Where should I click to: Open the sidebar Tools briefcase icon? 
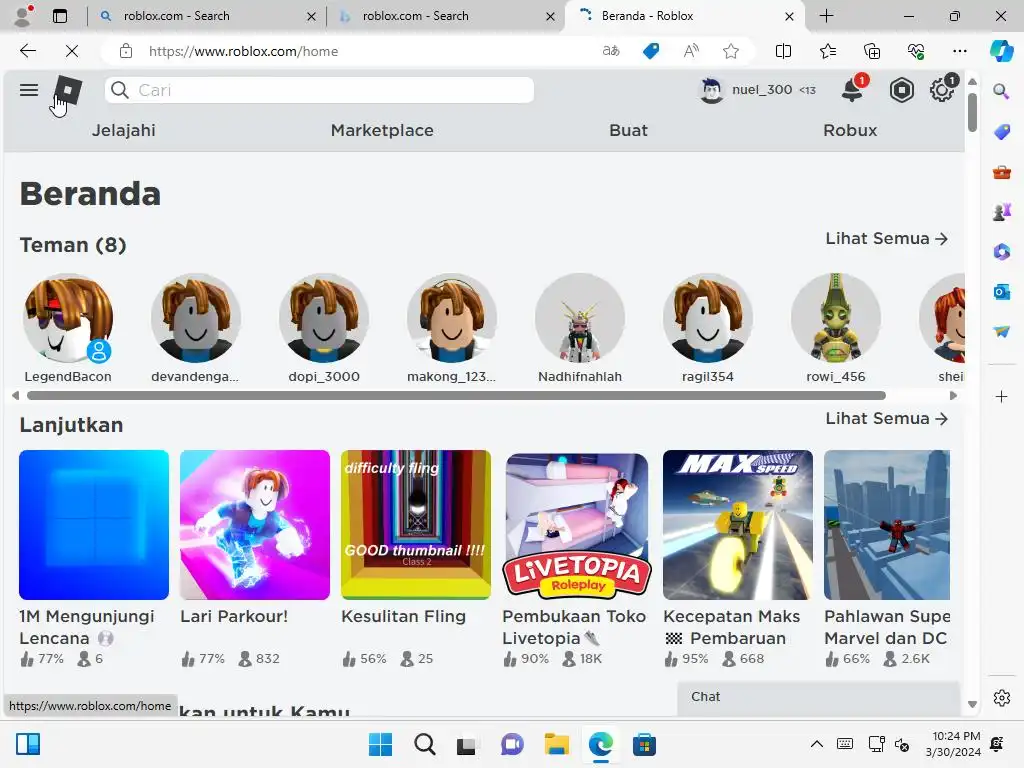(1001, 172)
